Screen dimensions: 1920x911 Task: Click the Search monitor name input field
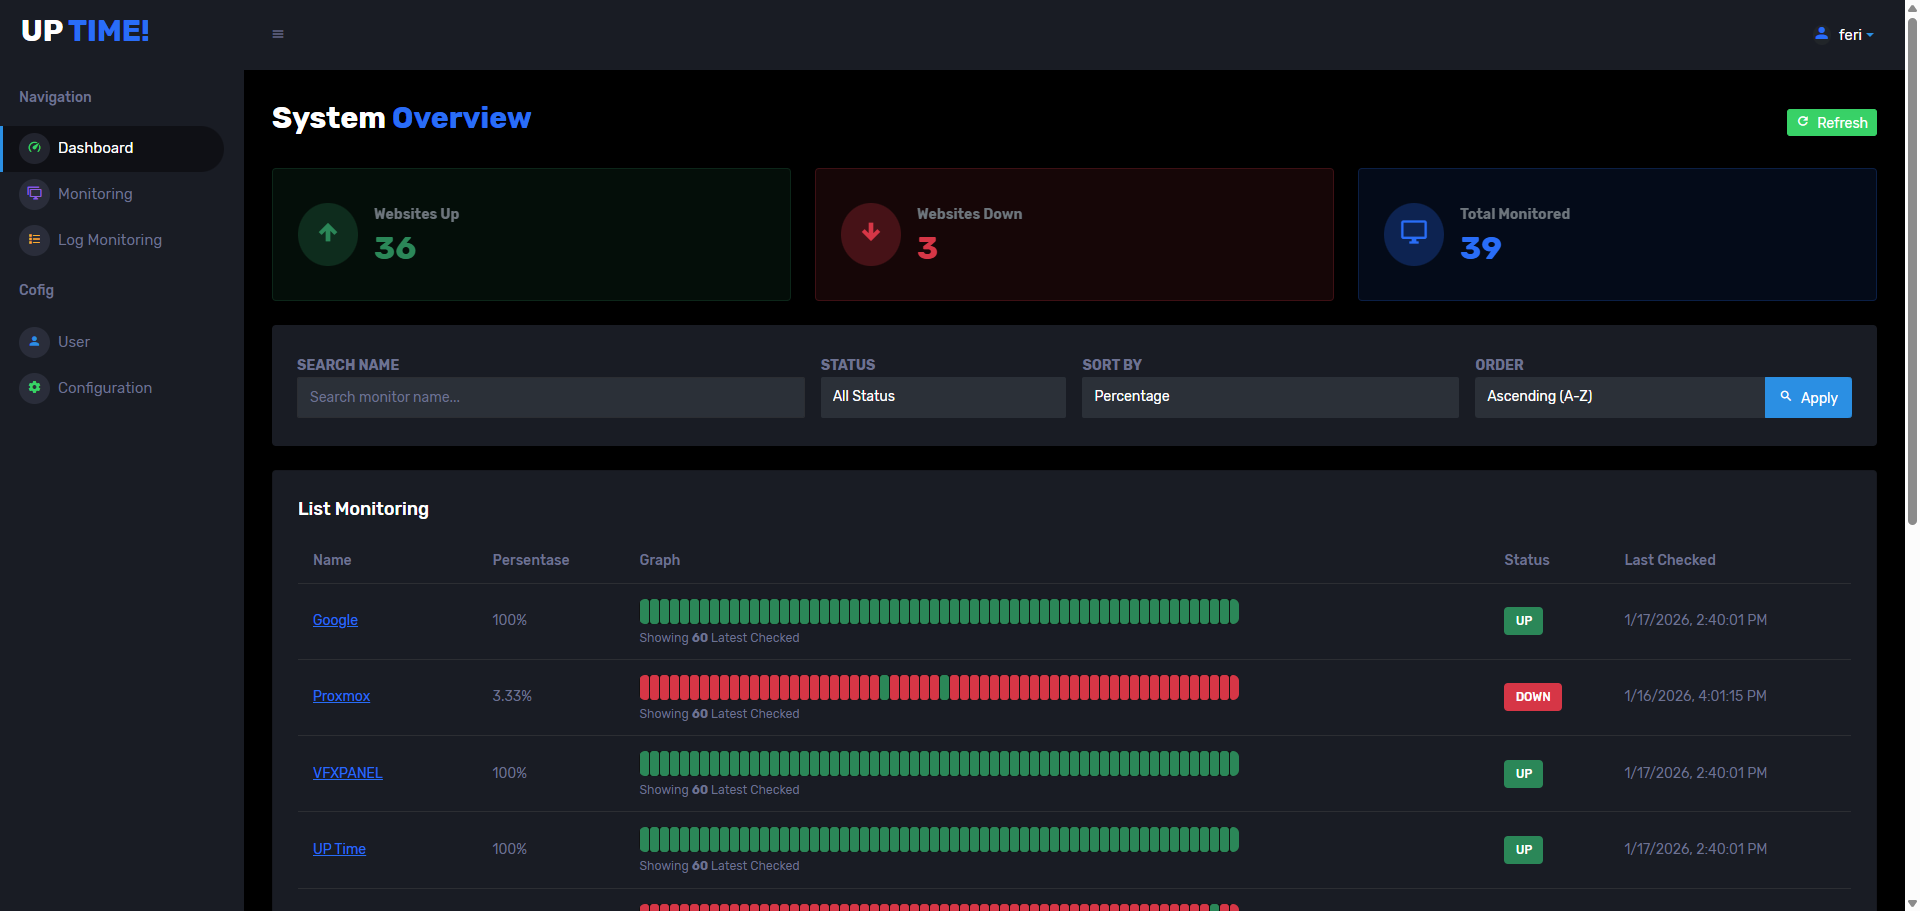click(550, 397)
